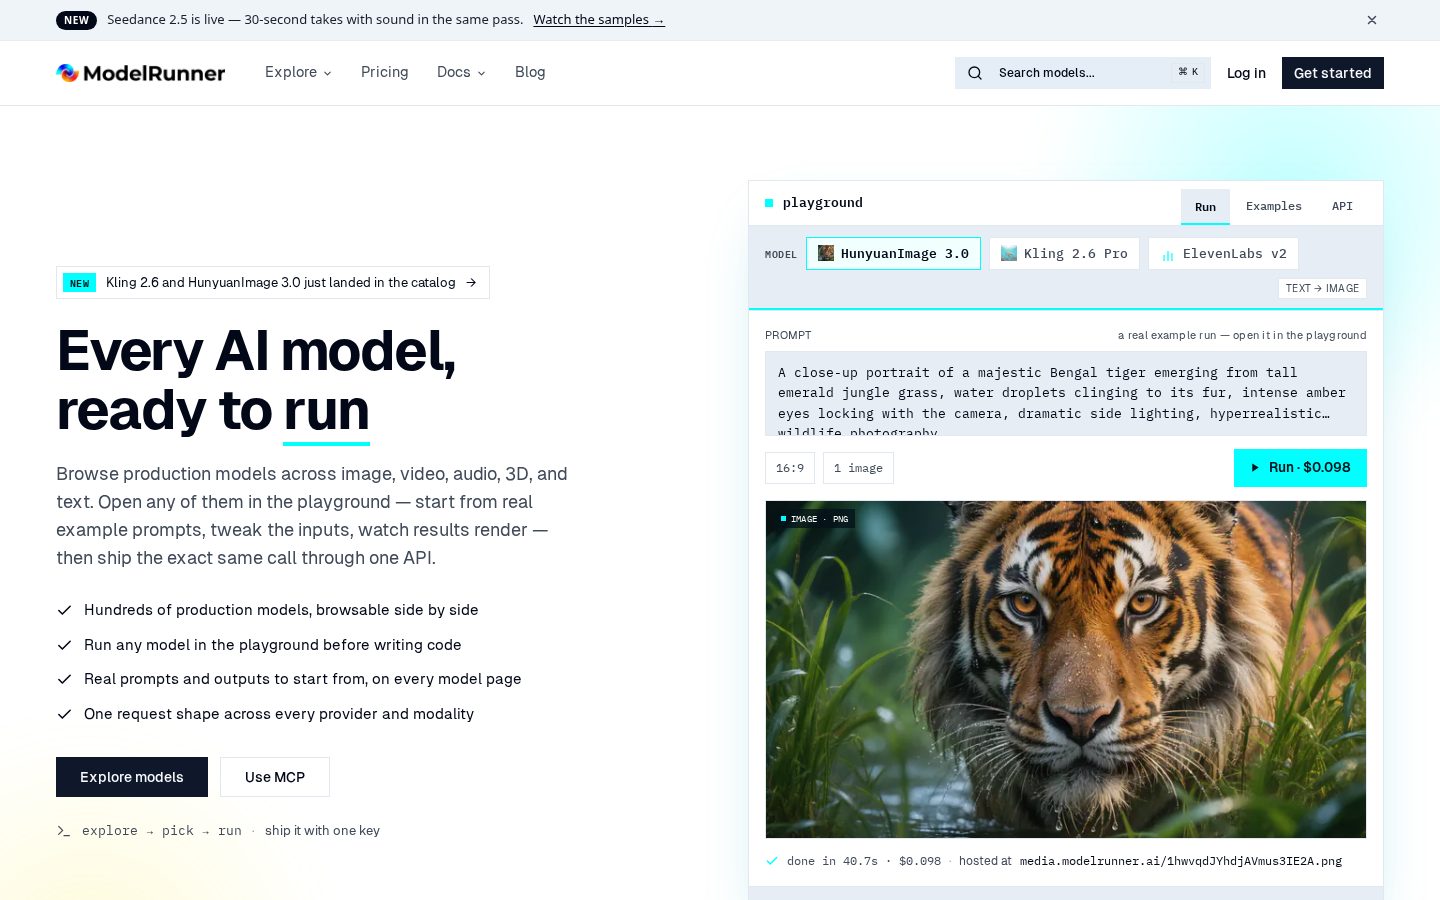Click the terminal prompt icon before explore
Viewport: 1440px width, 900px height.
[64, 831]
